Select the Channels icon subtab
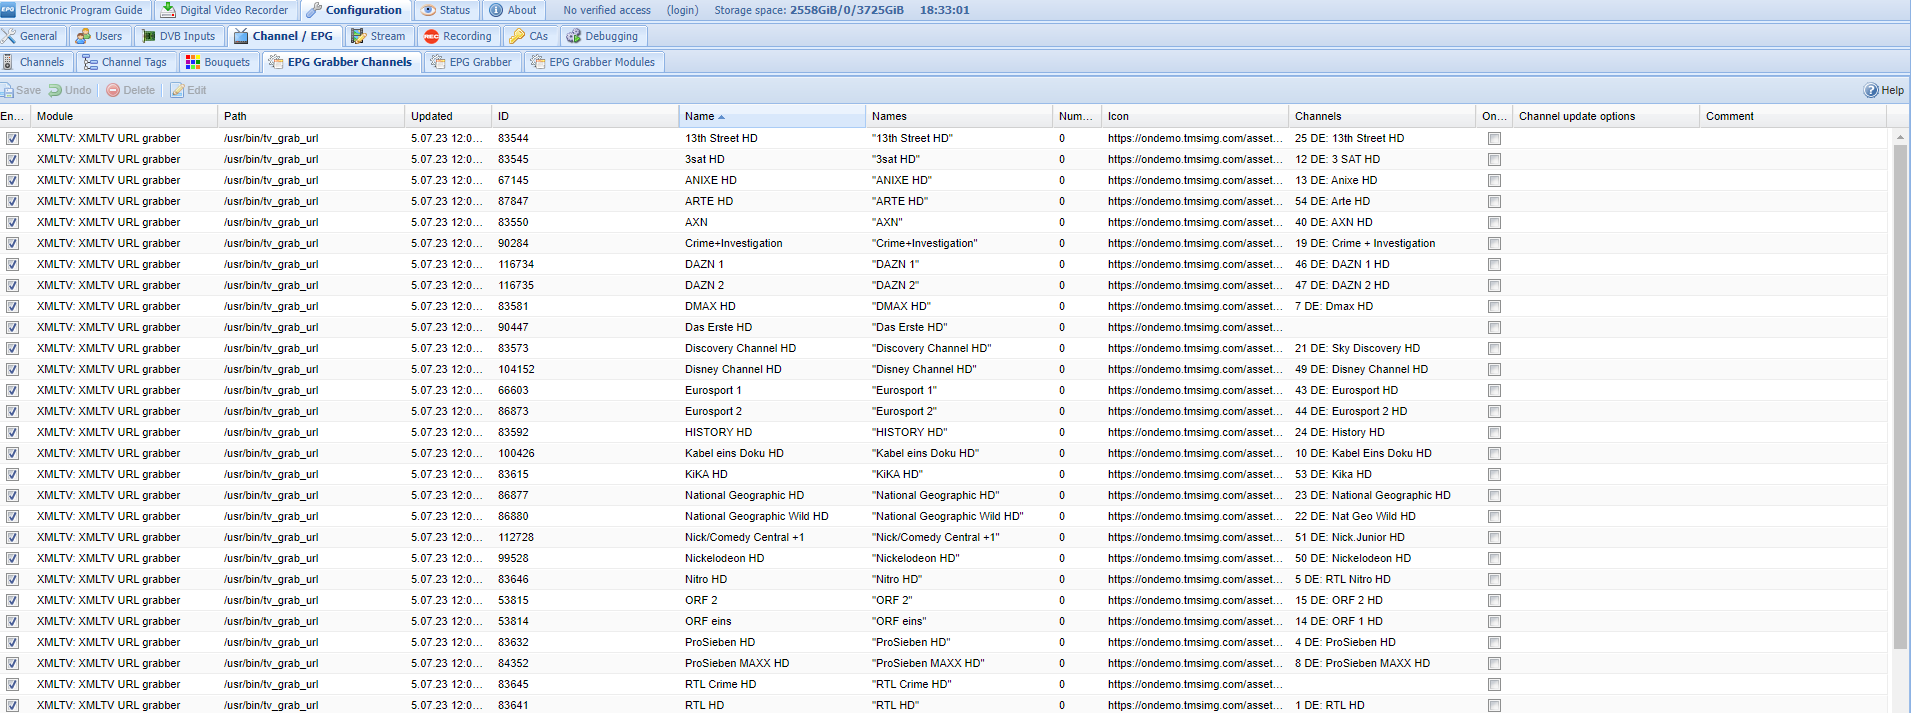Screen dimensions: 1911x713 pyautogui.click(x=34, y=62)
